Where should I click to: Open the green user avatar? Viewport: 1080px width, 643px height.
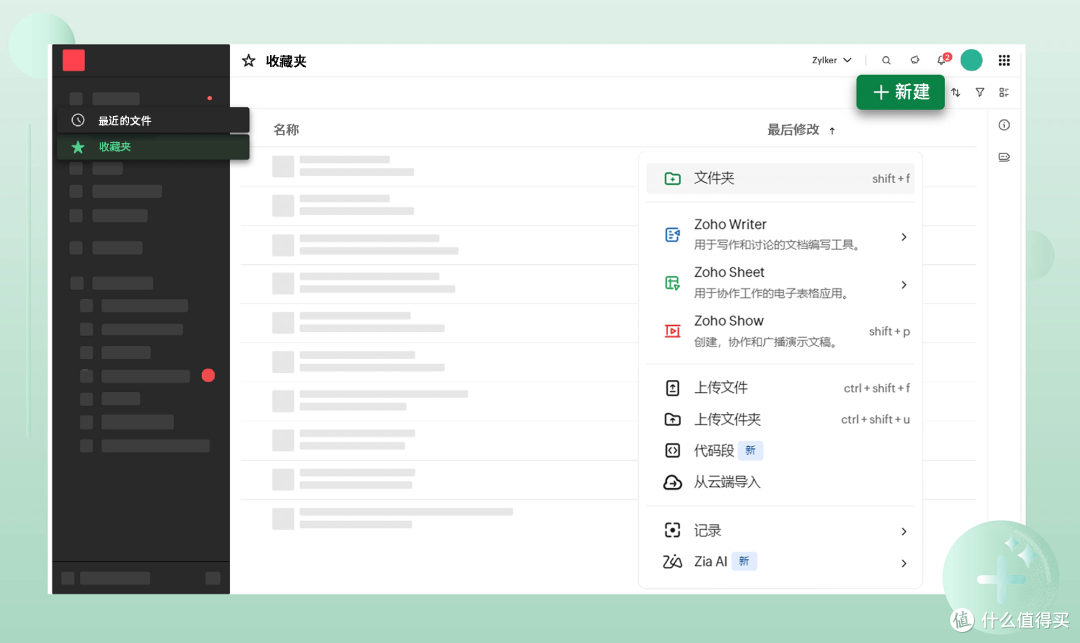click(971, 61)
